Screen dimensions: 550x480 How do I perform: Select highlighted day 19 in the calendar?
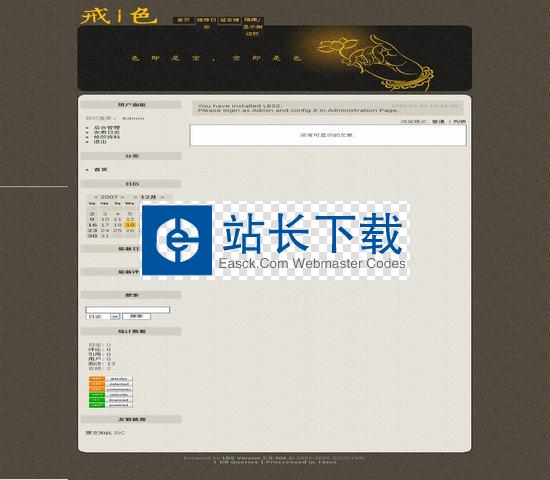click(x=130, y=225)
